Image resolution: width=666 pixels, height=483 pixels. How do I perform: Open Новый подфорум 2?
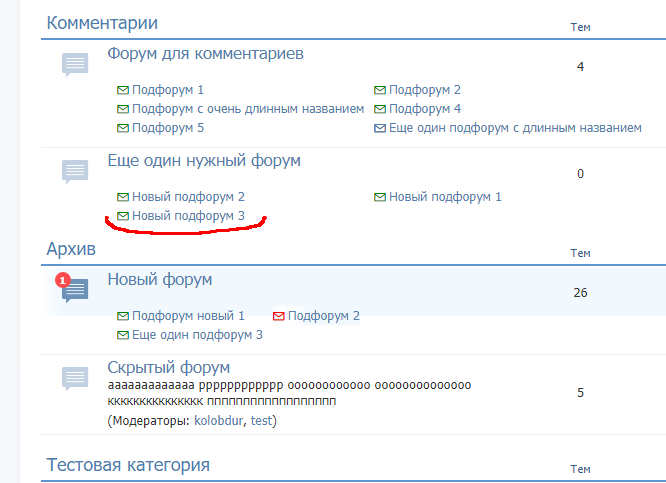(188, 197)
